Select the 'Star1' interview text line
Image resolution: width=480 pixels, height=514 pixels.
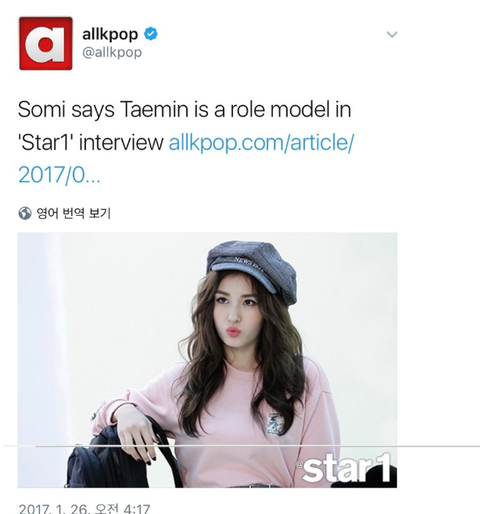[91, 142]
